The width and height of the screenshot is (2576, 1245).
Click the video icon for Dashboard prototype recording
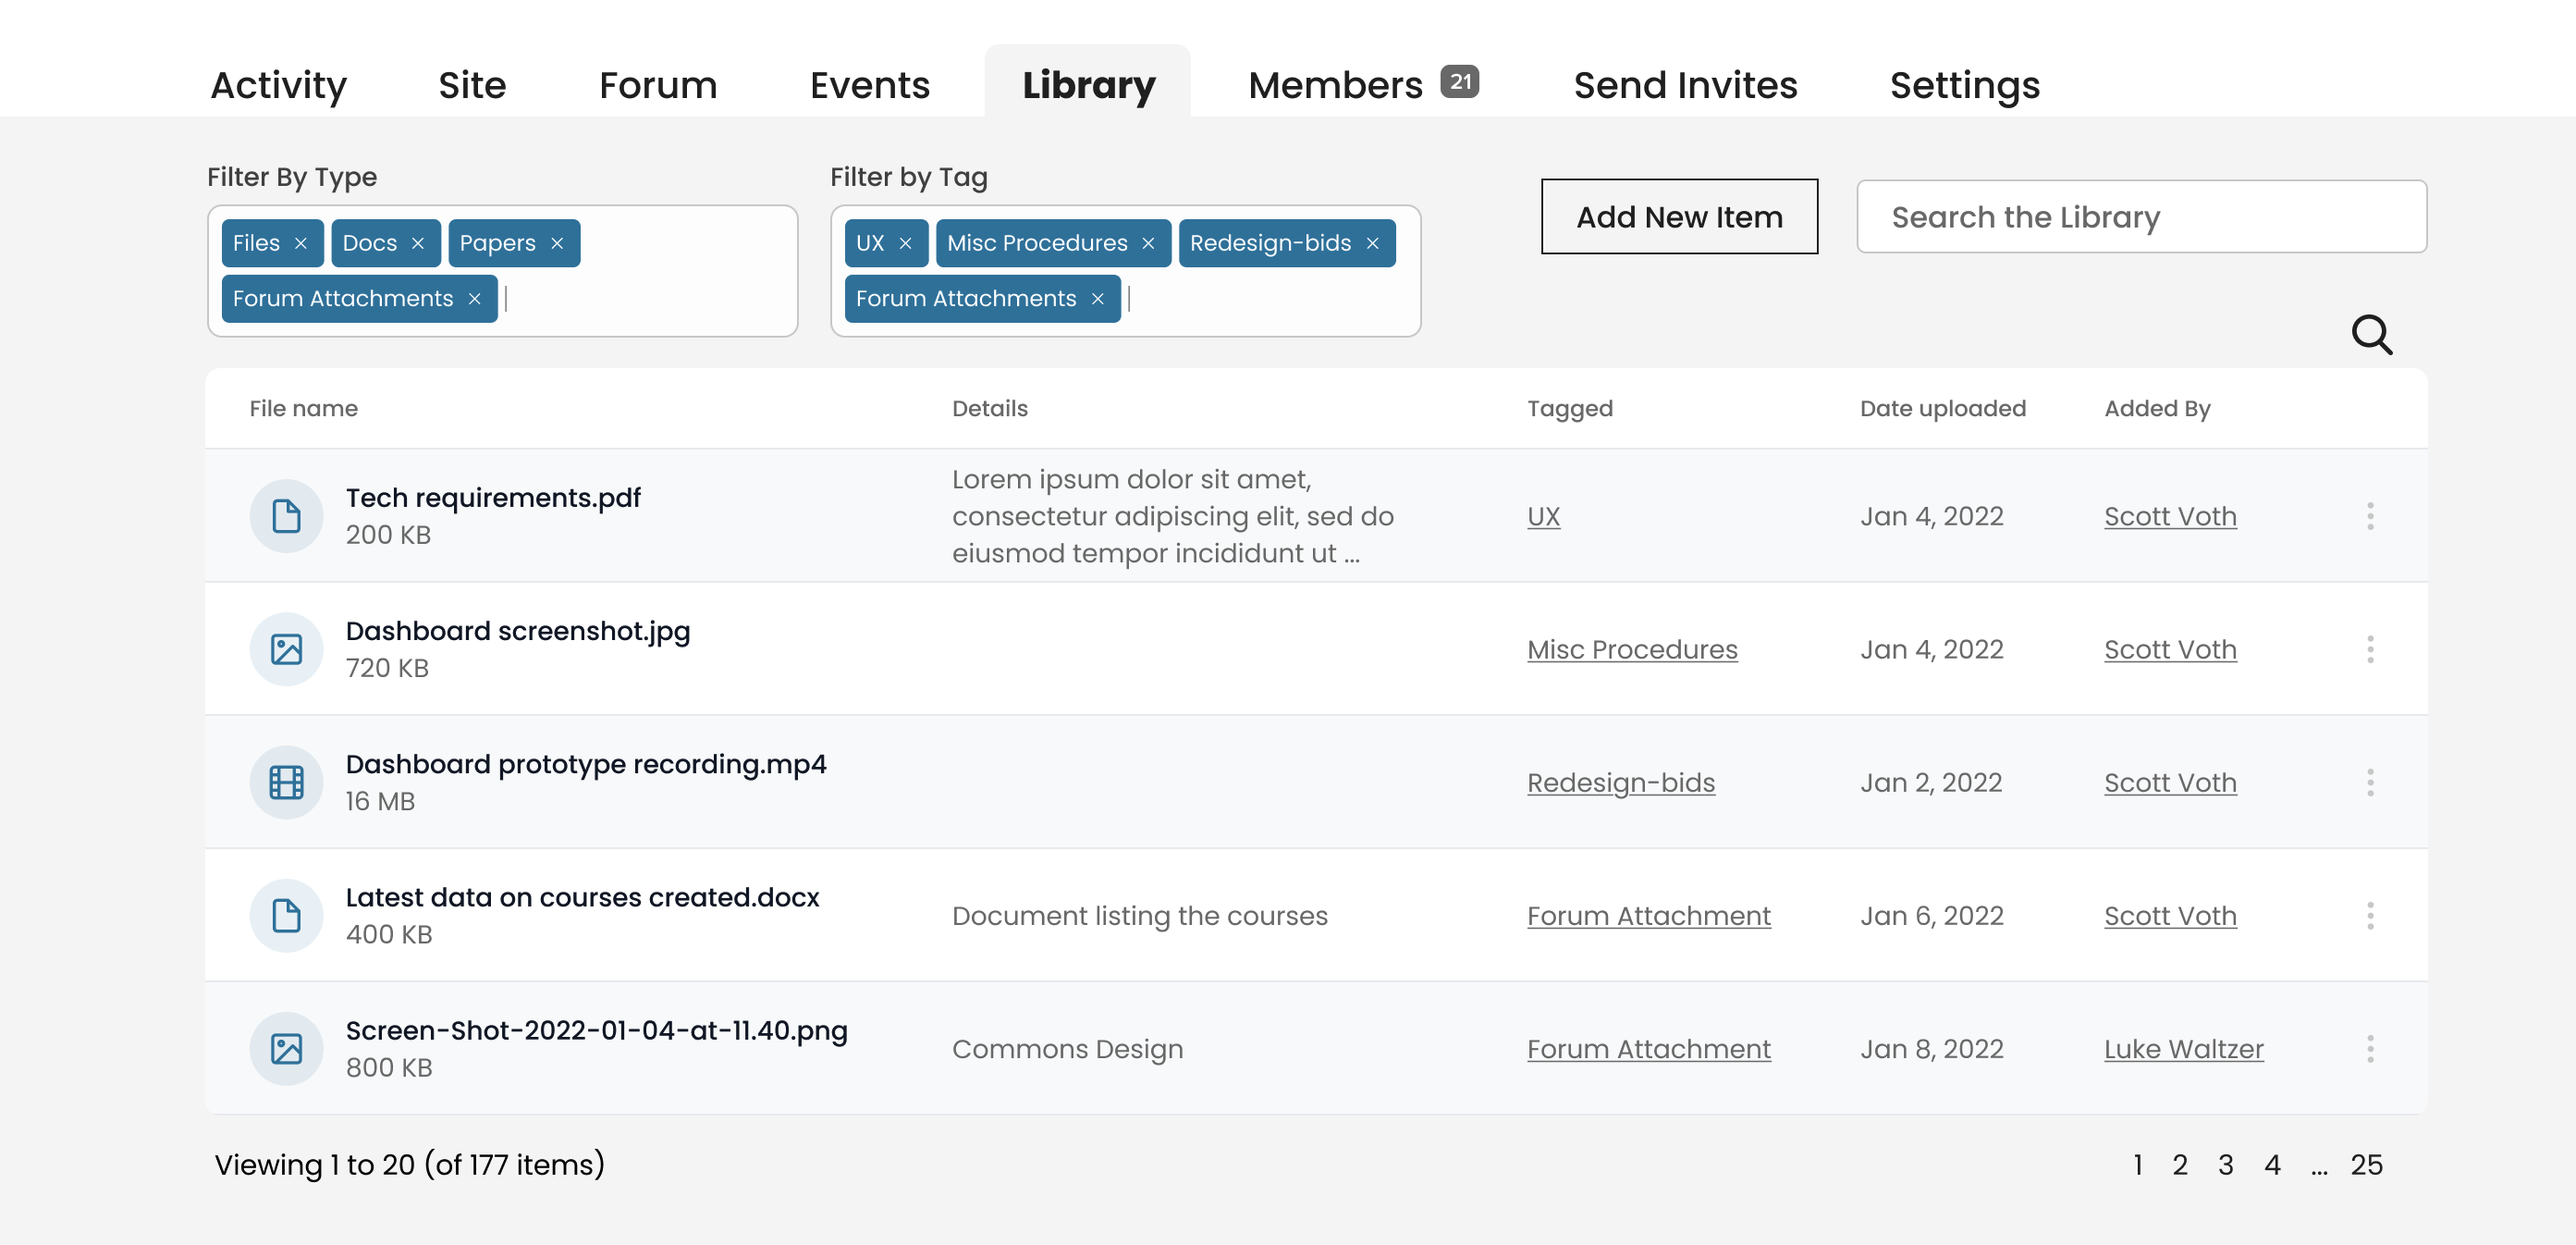(x=286, y=782)
